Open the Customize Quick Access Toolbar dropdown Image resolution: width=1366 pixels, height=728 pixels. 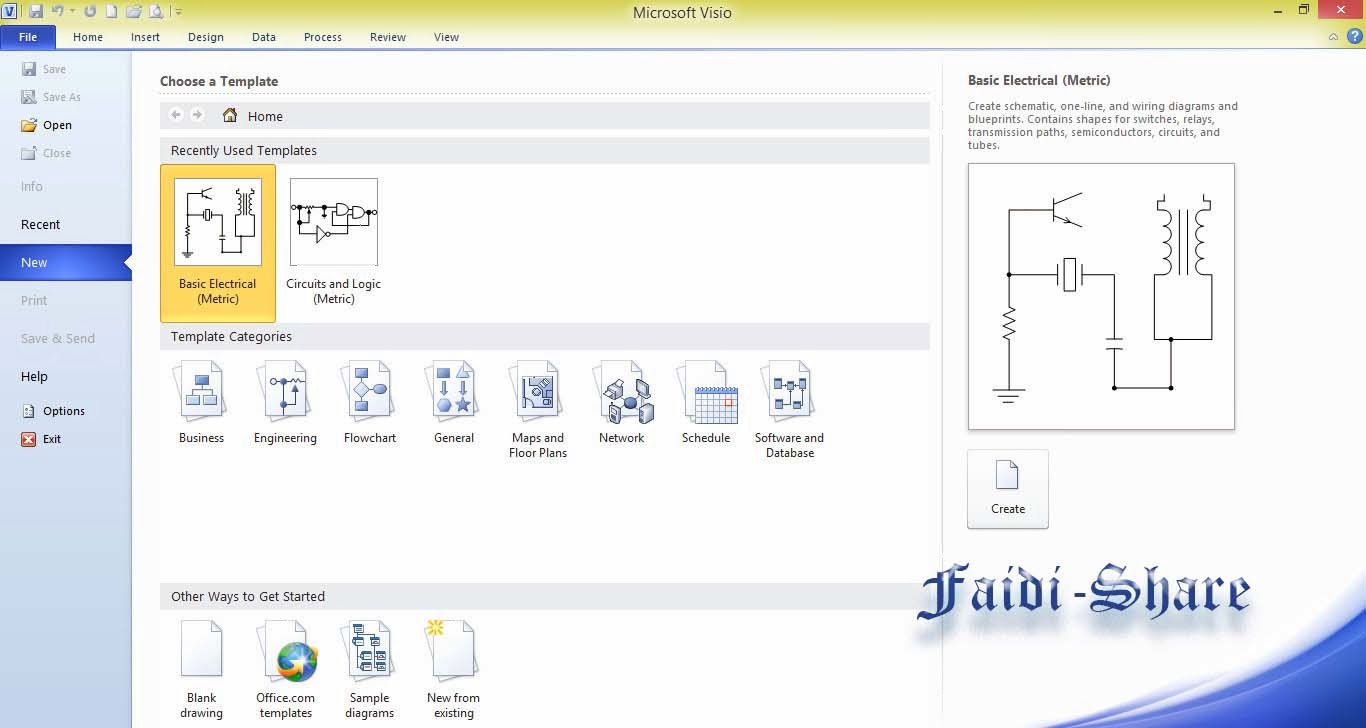(x=178, y=12)
